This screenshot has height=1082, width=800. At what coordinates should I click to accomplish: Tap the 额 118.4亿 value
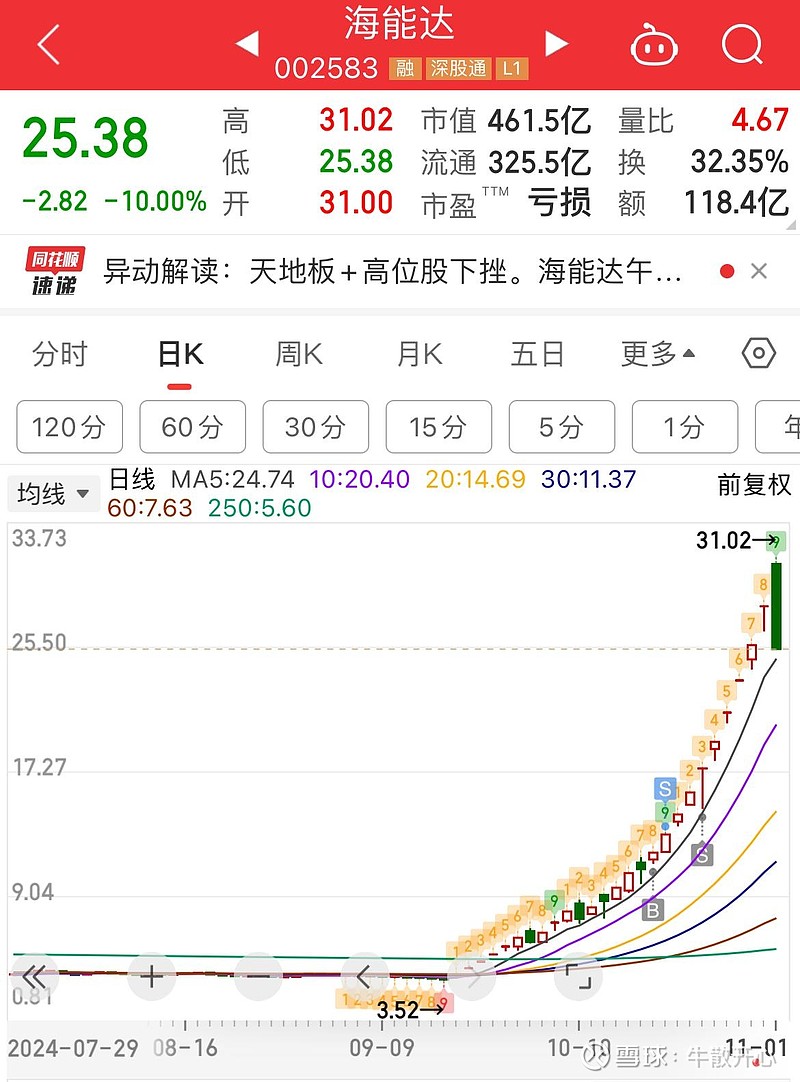[x=736, y=203]
